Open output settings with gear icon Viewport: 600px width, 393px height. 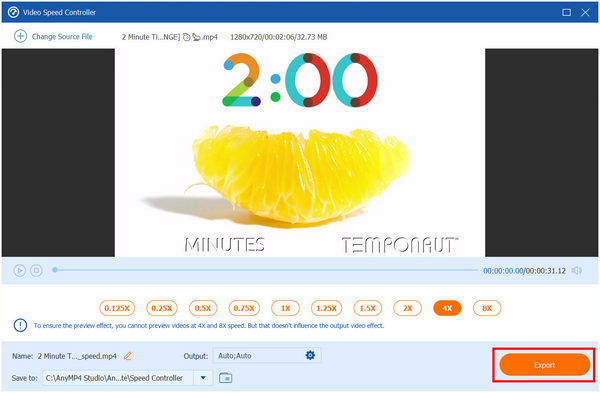[x=310, y=355]
